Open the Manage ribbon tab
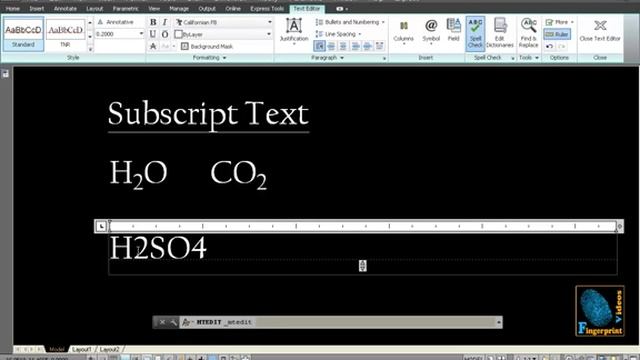Image resolution: width=640 pixels, height=360 pixels. 179,9
